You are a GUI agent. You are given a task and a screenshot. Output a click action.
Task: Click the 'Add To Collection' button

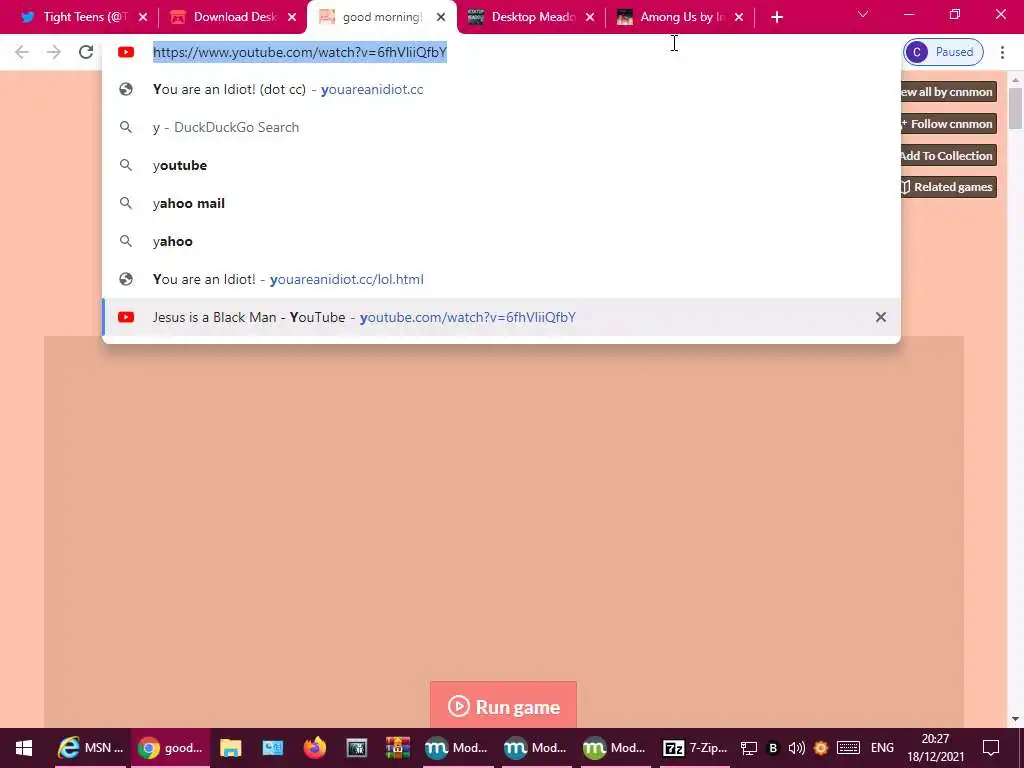point(948,155)
